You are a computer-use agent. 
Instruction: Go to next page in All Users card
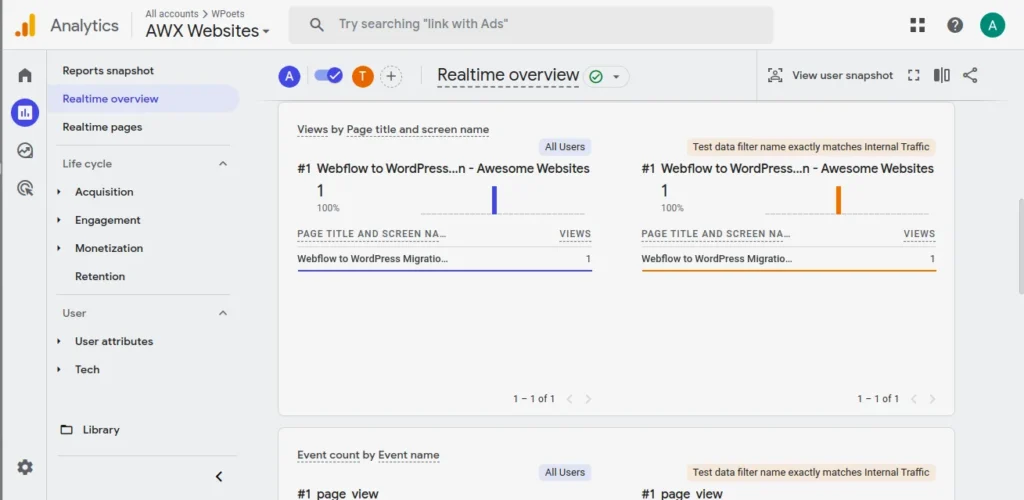click(x=588, y=399)
